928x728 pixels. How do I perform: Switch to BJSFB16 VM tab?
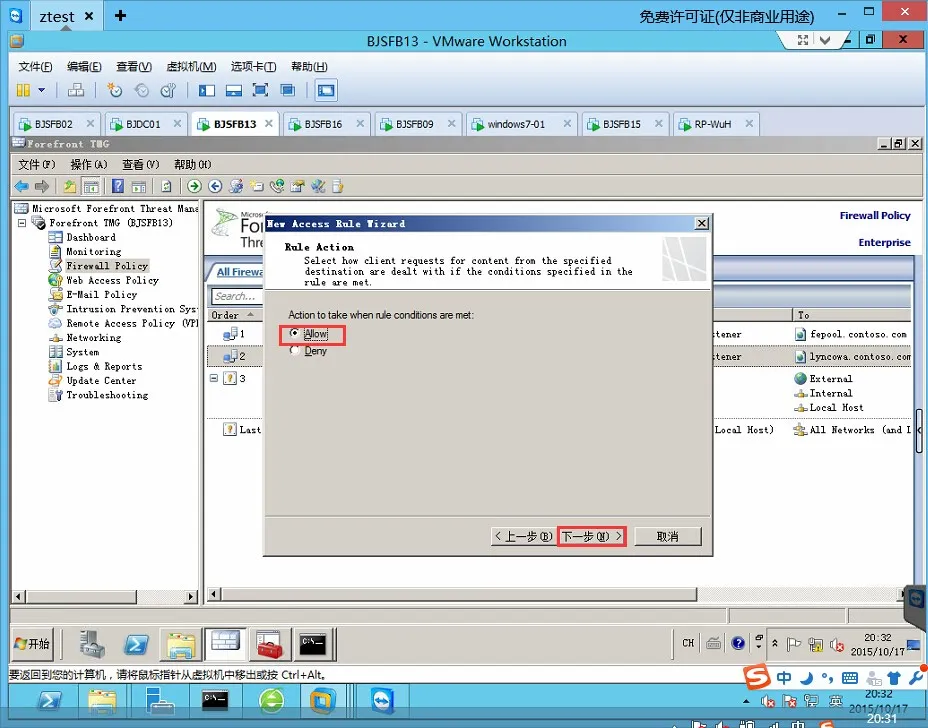tap(323, 124)
